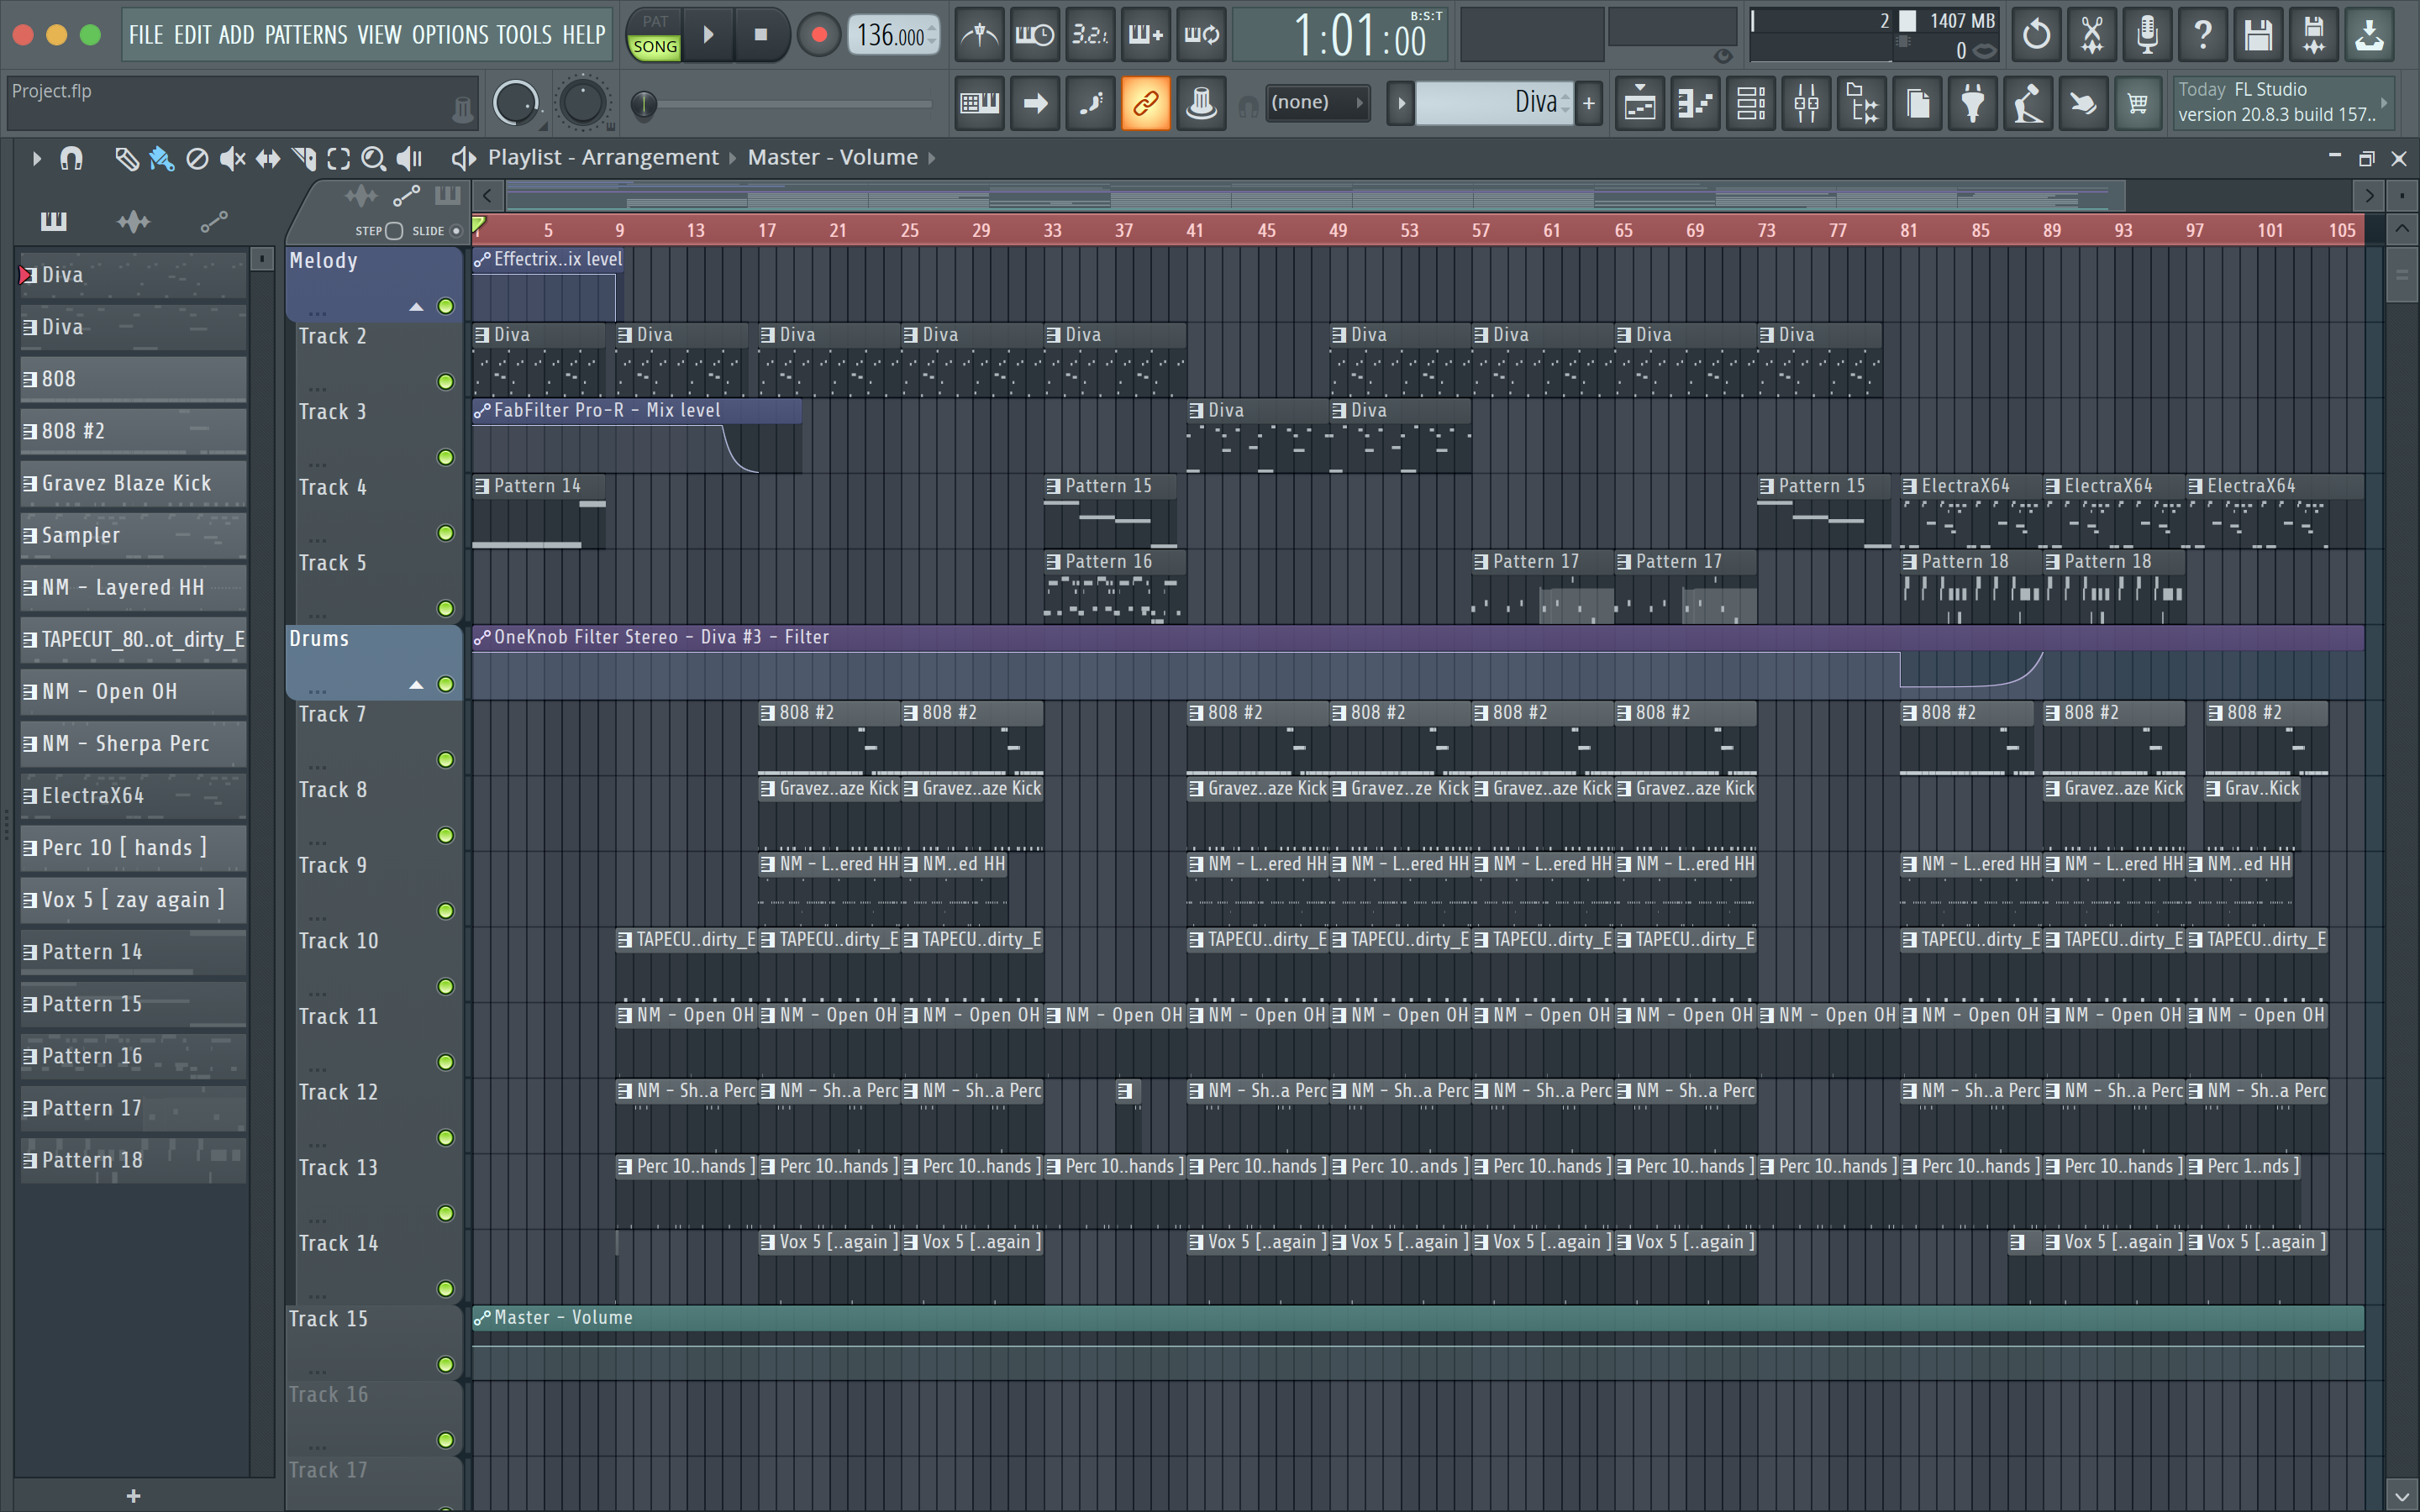Expand the arrow left of Diva selector
2420x1512 pixels.
[x=1401, y=103]
